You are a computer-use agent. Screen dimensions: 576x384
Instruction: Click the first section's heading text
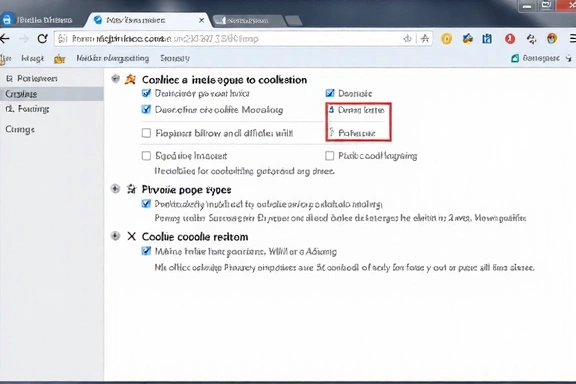coord(224,80)
